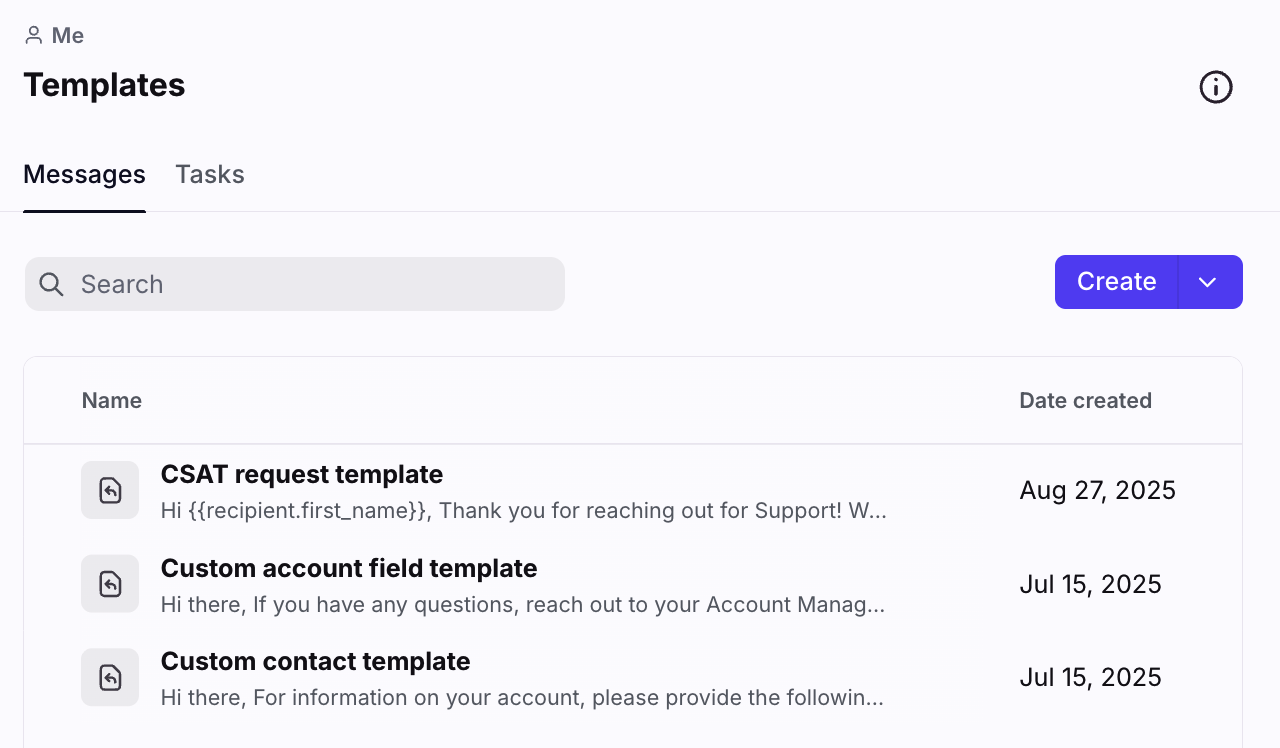Sort by the Name column header

112,401
